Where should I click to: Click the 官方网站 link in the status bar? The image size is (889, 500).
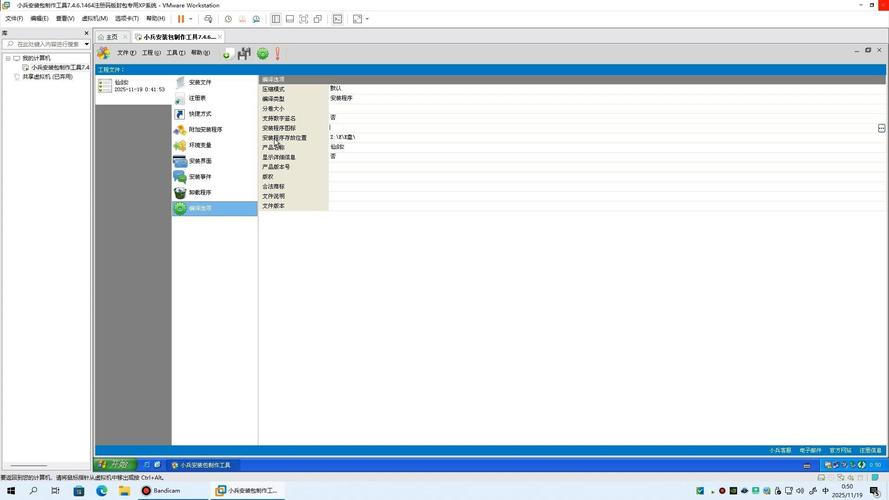tap(840, 450)
